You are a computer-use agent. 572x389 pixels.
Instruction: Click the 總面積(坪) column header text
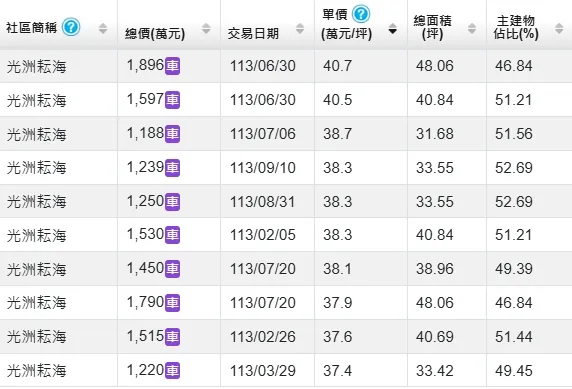433,27
